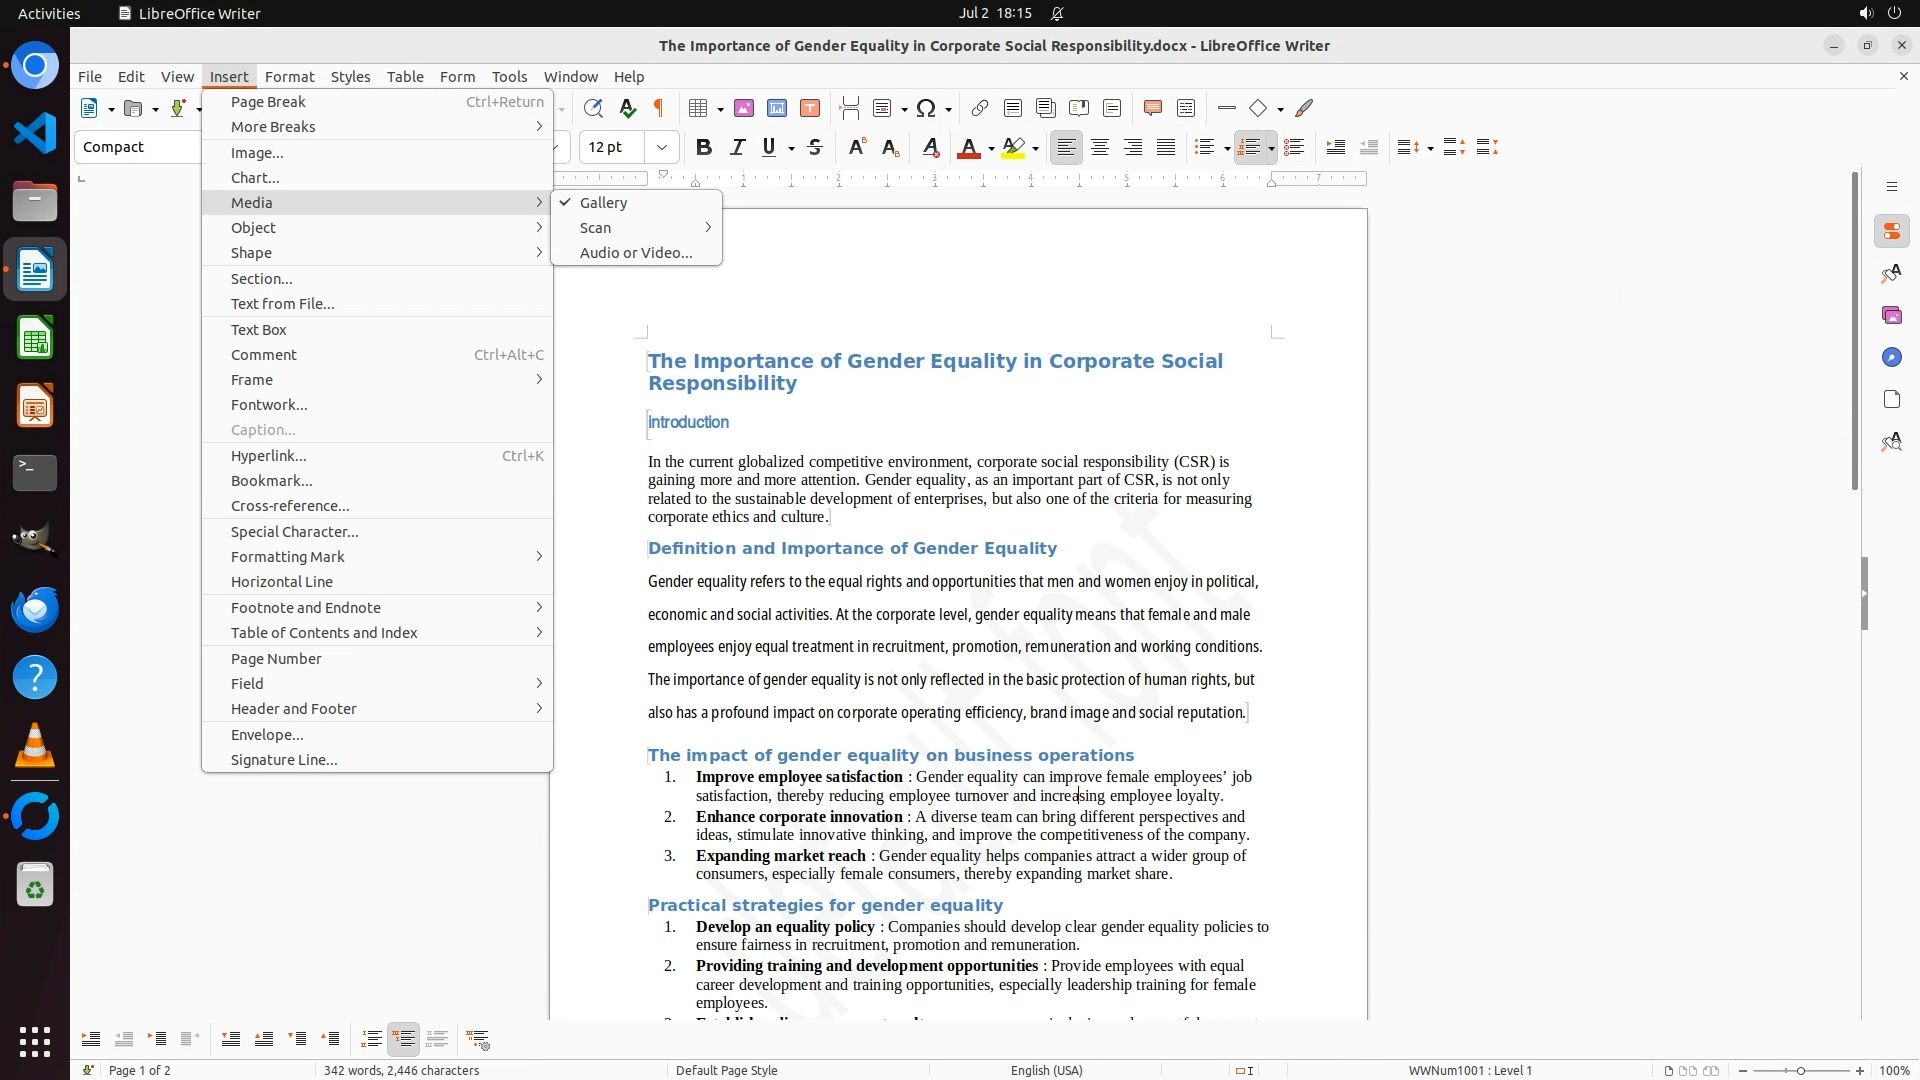Open sidebar Navigator compass icon
The image size is (1920, 1080).
coord(1891,358)
